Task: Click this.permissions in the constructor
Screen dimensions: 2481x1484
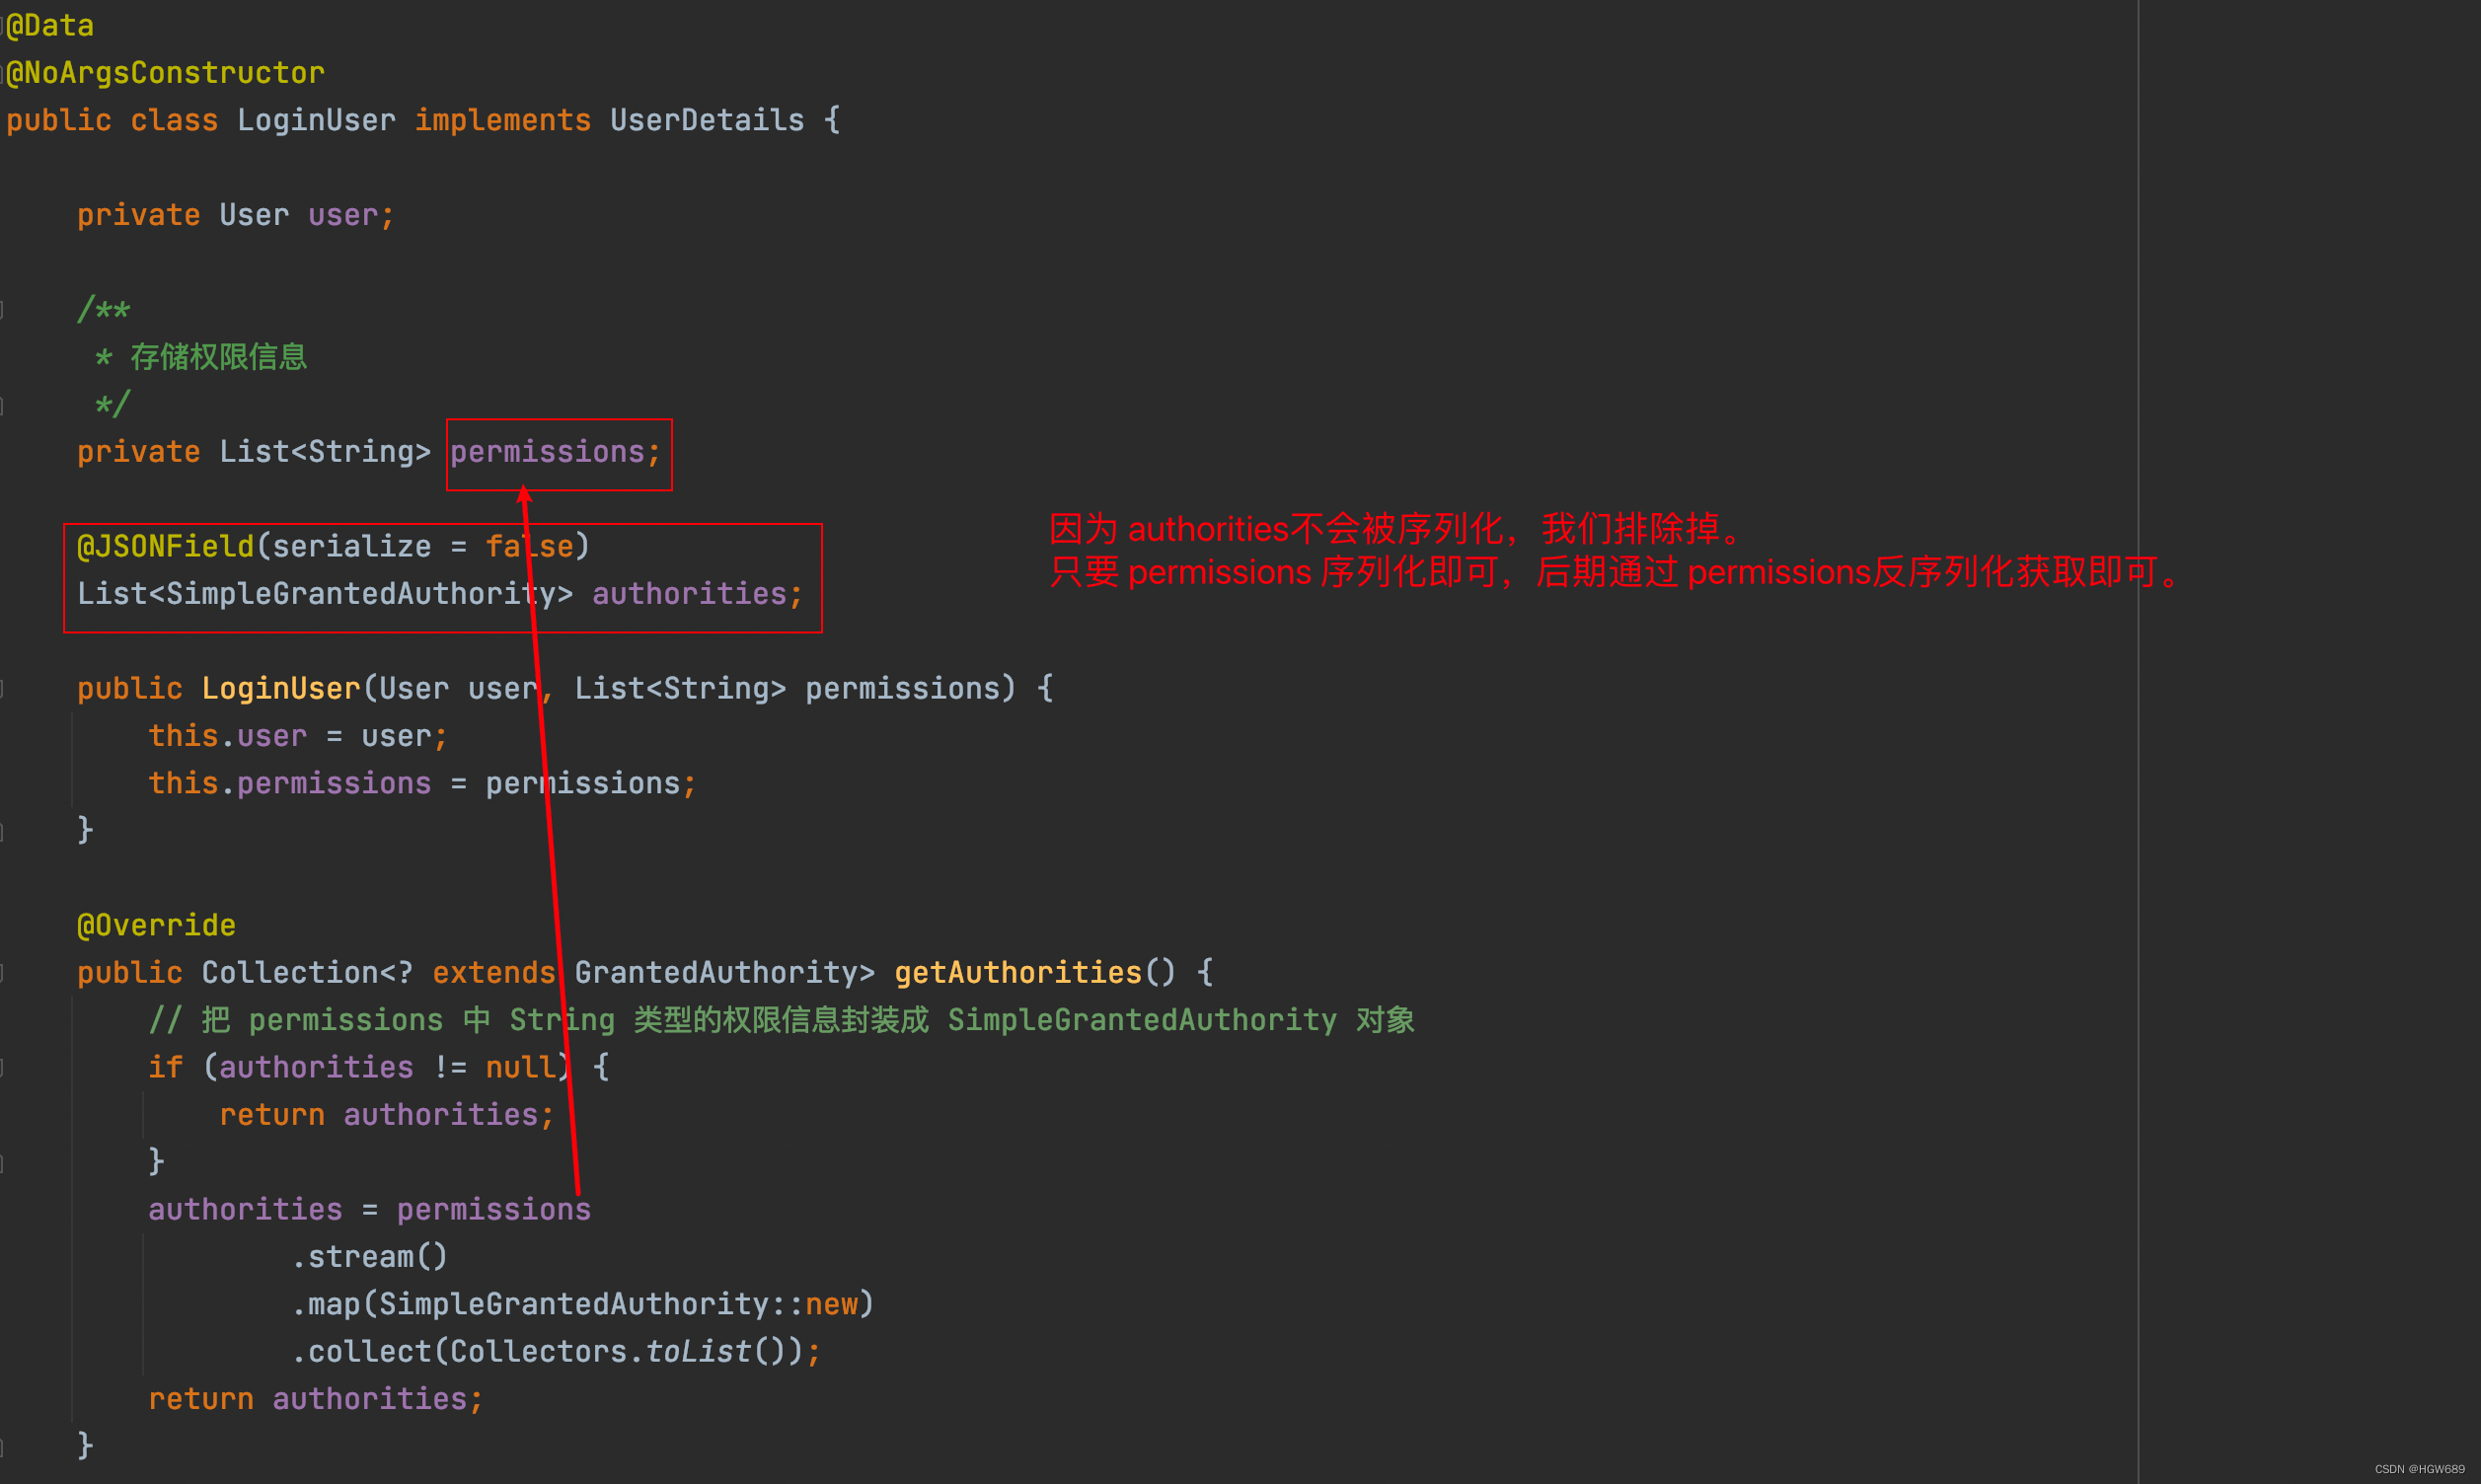Action: (x=290, y=783)
